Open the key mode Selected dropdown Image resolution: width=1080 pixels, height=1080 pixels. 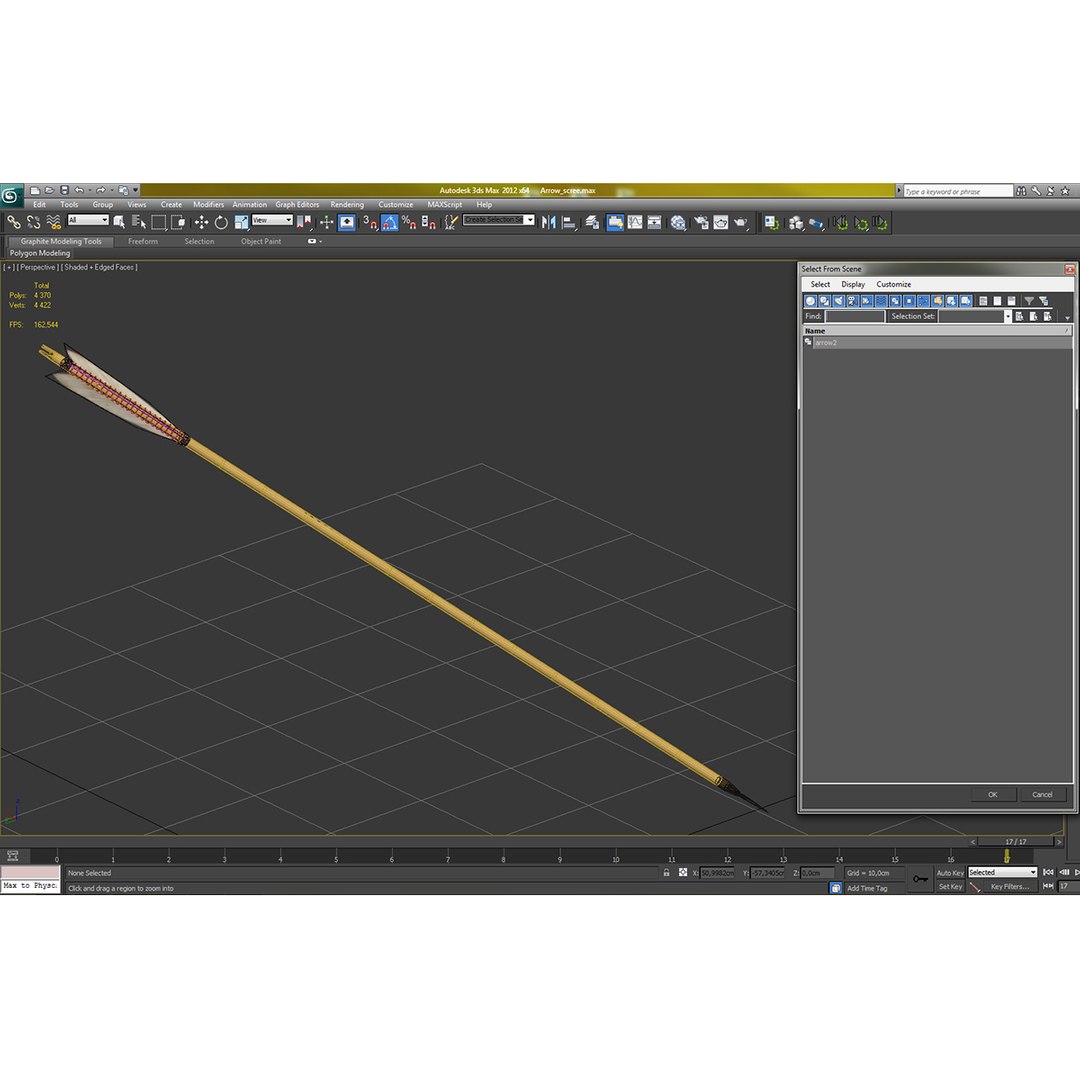pos(1002,872)
